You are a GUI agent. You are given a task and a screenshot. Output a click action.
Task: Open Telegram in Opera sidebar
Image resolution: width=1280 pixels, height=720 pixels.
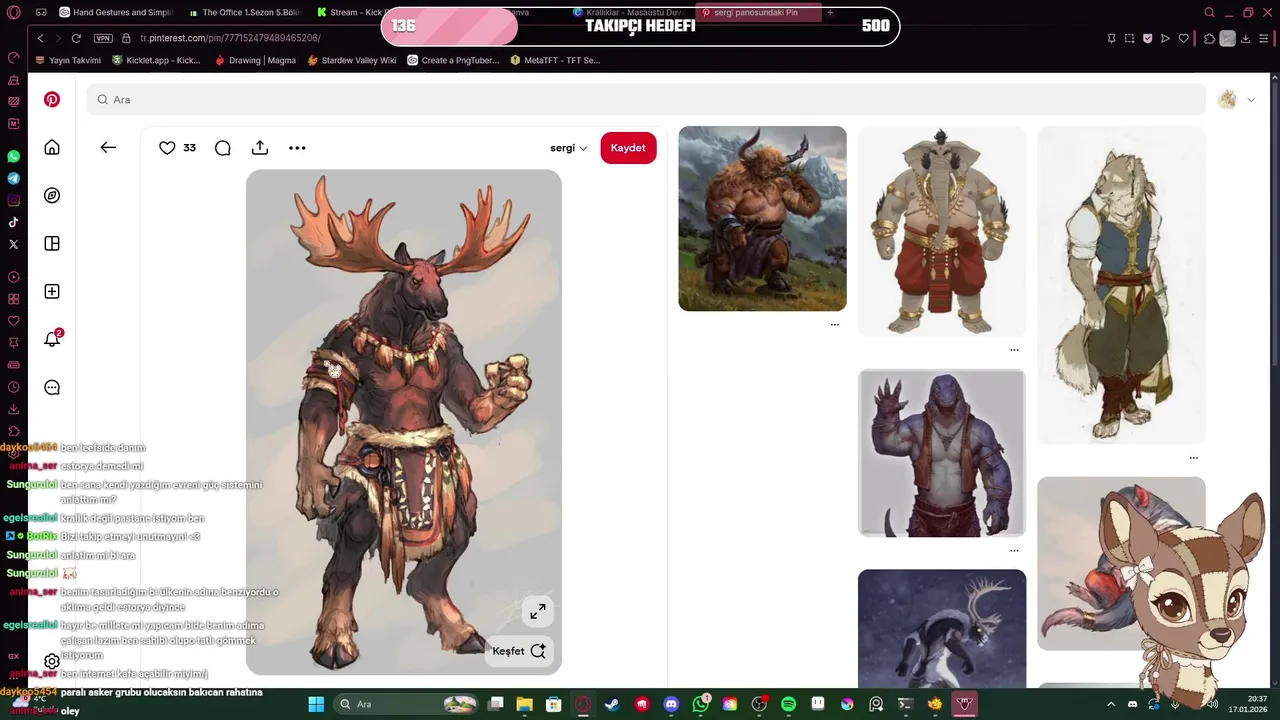[x=13, y=178]
